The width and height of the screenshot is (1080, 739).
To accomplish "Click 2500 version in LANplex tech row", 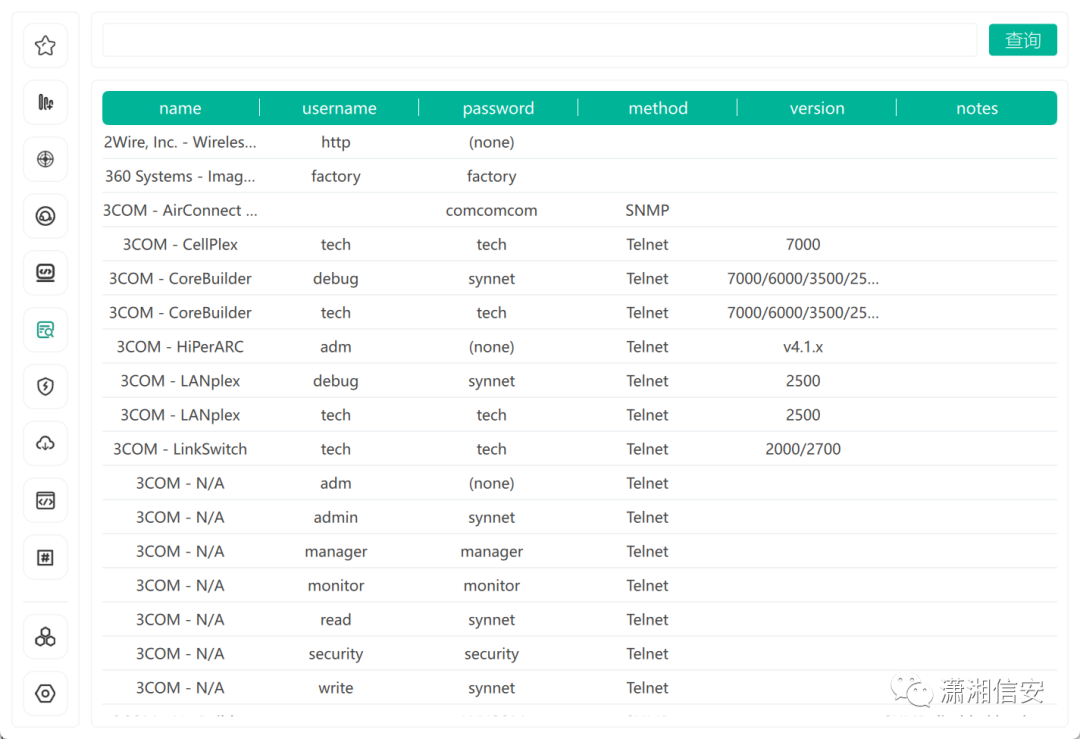I will (x=802, y=415).
